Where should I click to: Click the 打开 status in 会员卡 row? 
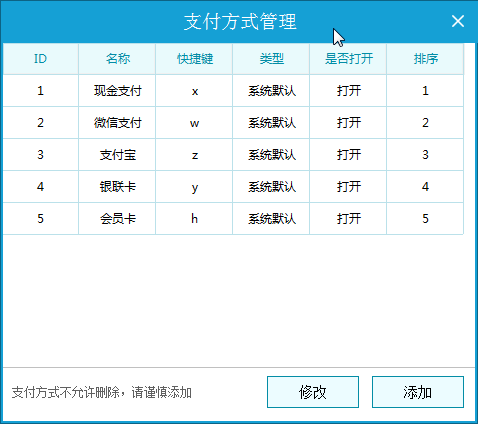348,219
